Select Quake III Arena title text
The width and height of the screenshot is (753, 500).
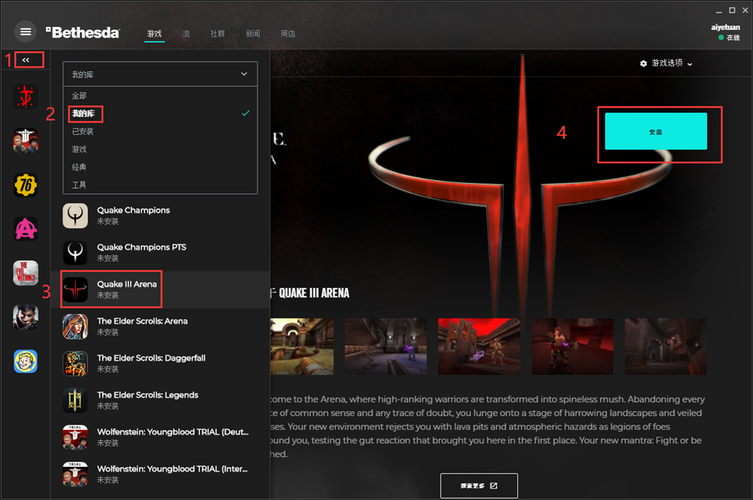pyautogui.click(x=127, y=284)
